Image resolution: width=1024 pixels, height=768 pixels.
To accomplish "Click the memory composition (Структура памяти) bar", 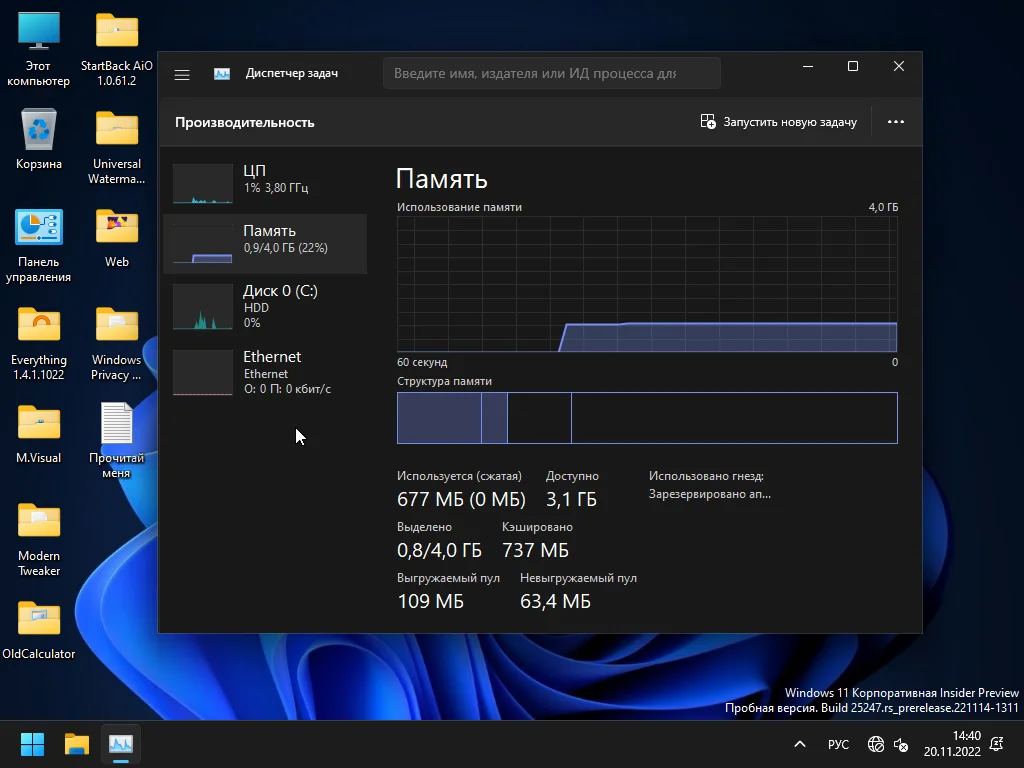I will click(x=647, y=417).
